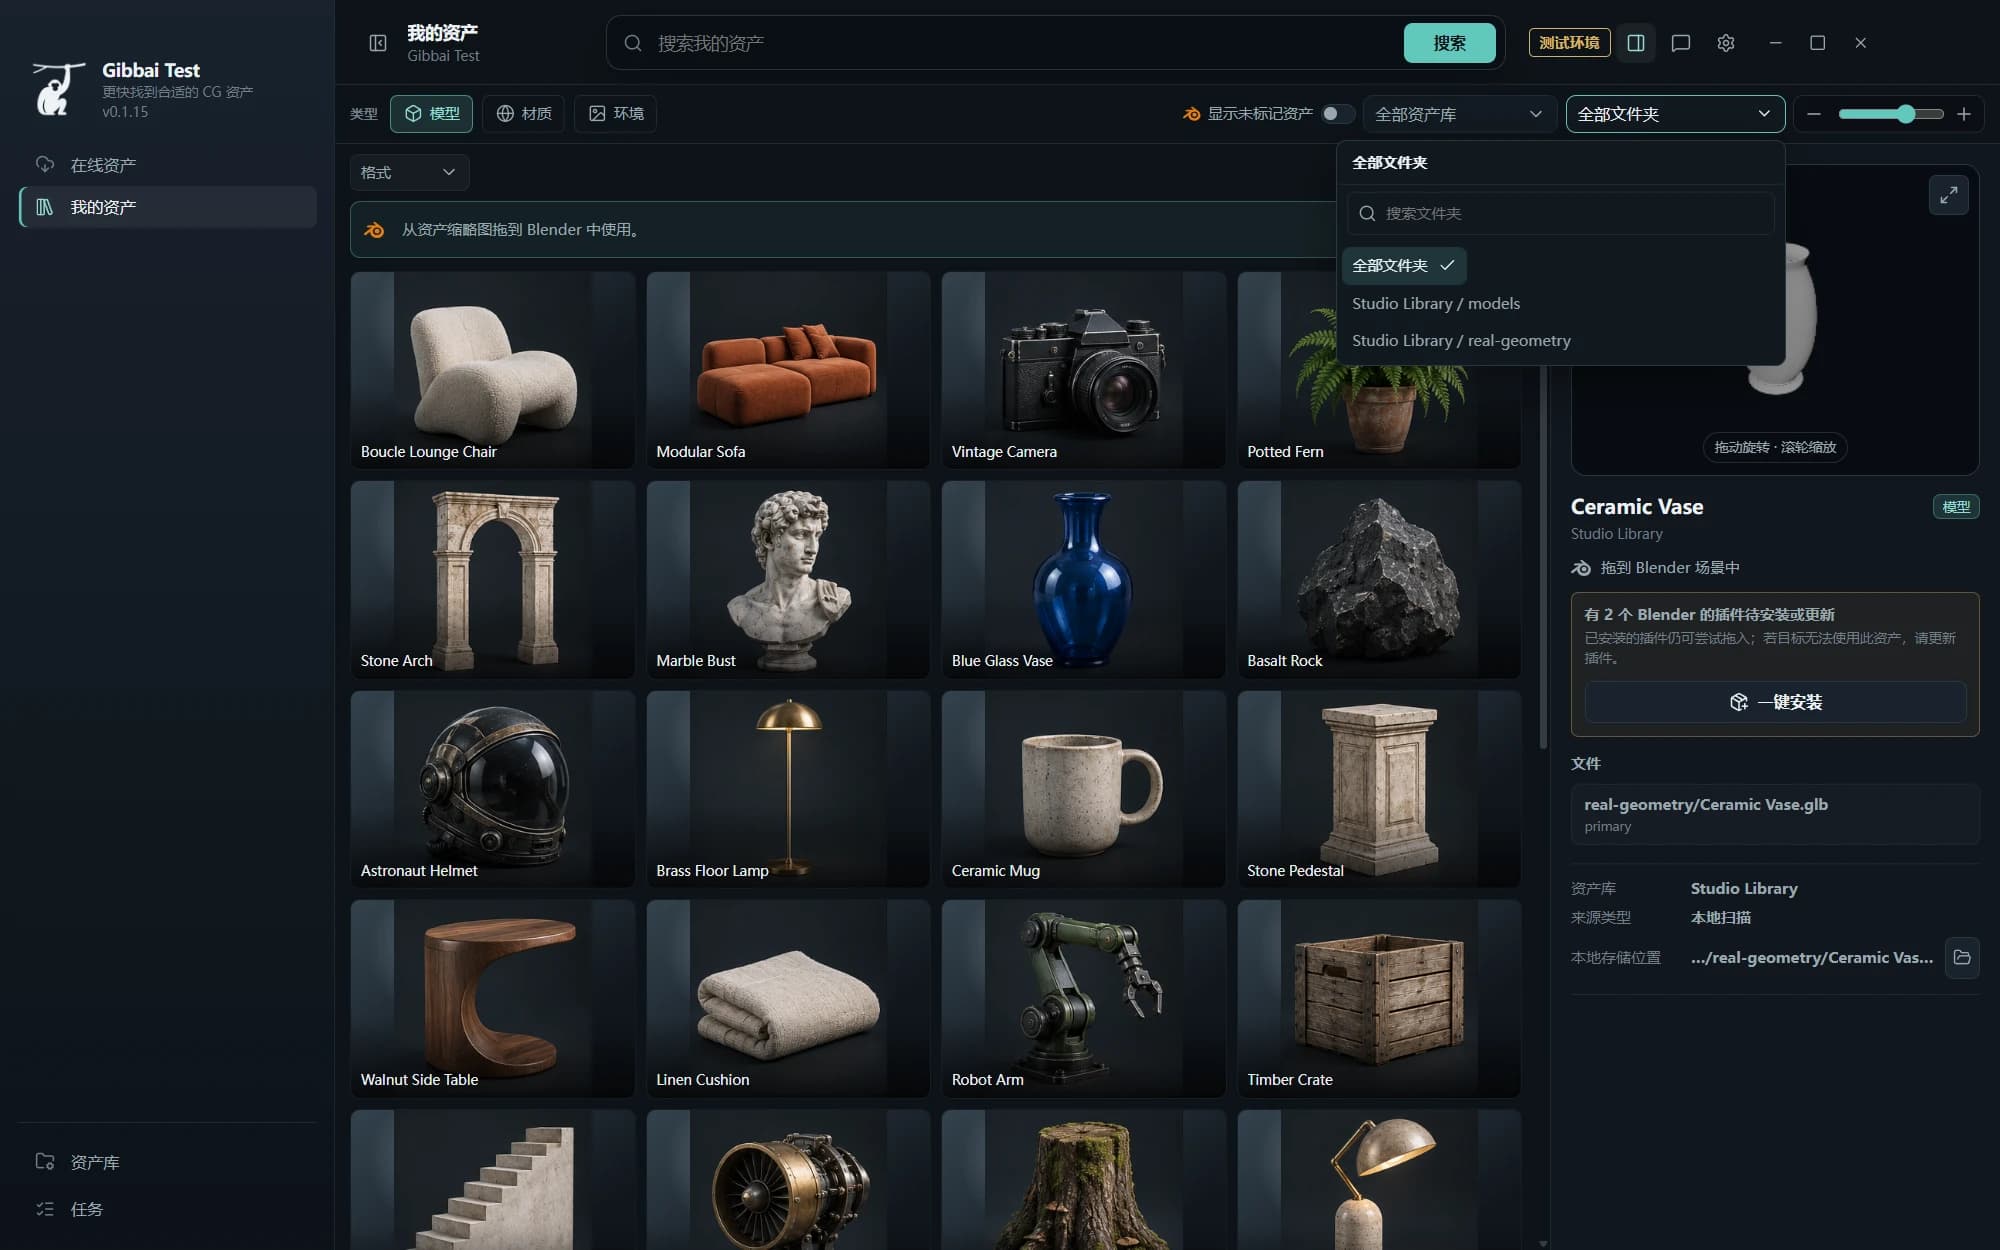Select the Blue Glass Vase thumbnail
This screenshot has width=2000, height=1250.
click(x=1083, y=579)
